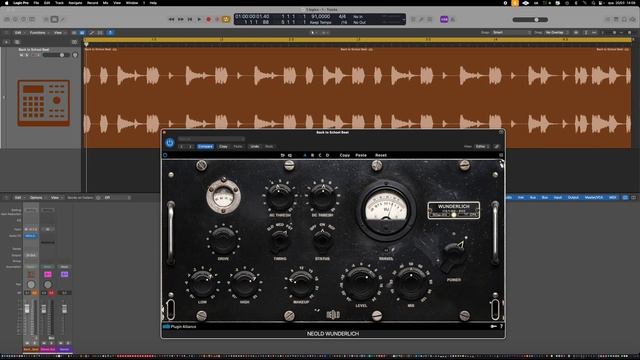
Task: Select preset slot B in Wunderlich toolbar
Action: click(313, 156)
